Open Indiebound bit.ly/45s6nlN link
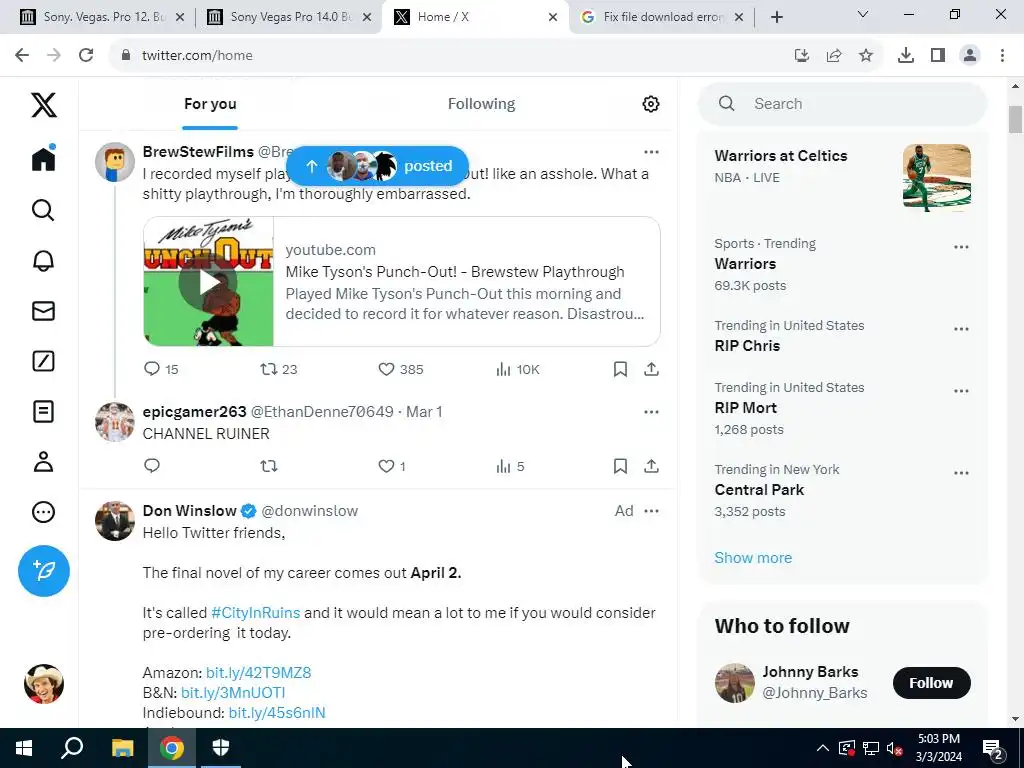The height and width of the screenshot is (768, 1024). coord(277,712)
